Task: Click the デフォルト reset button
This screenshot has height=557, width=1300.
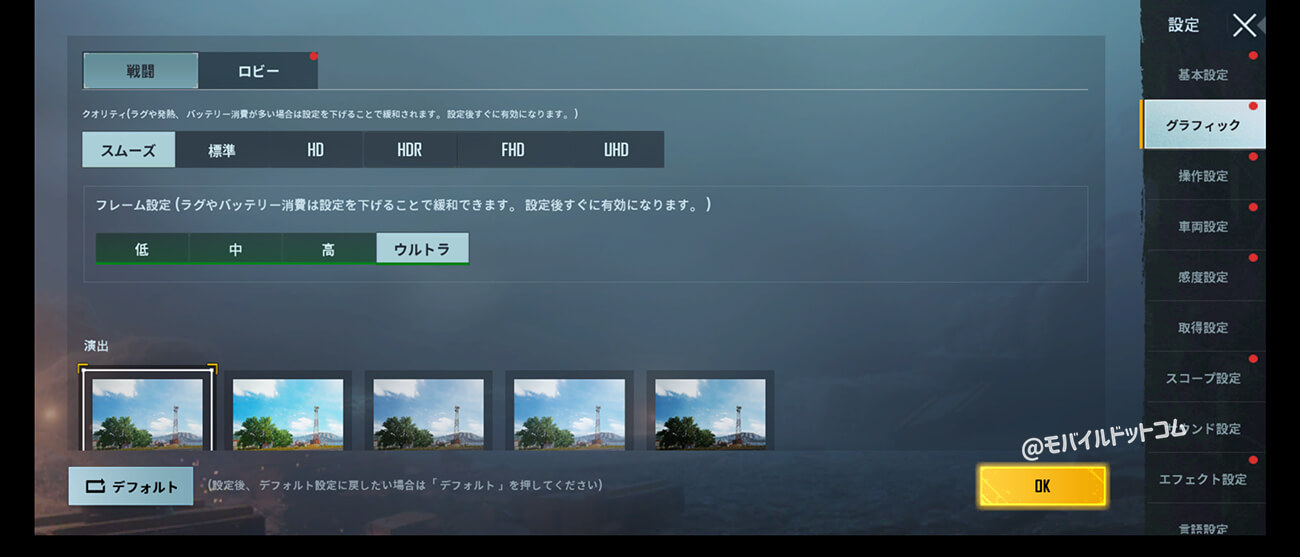Action: coord(131,487)
